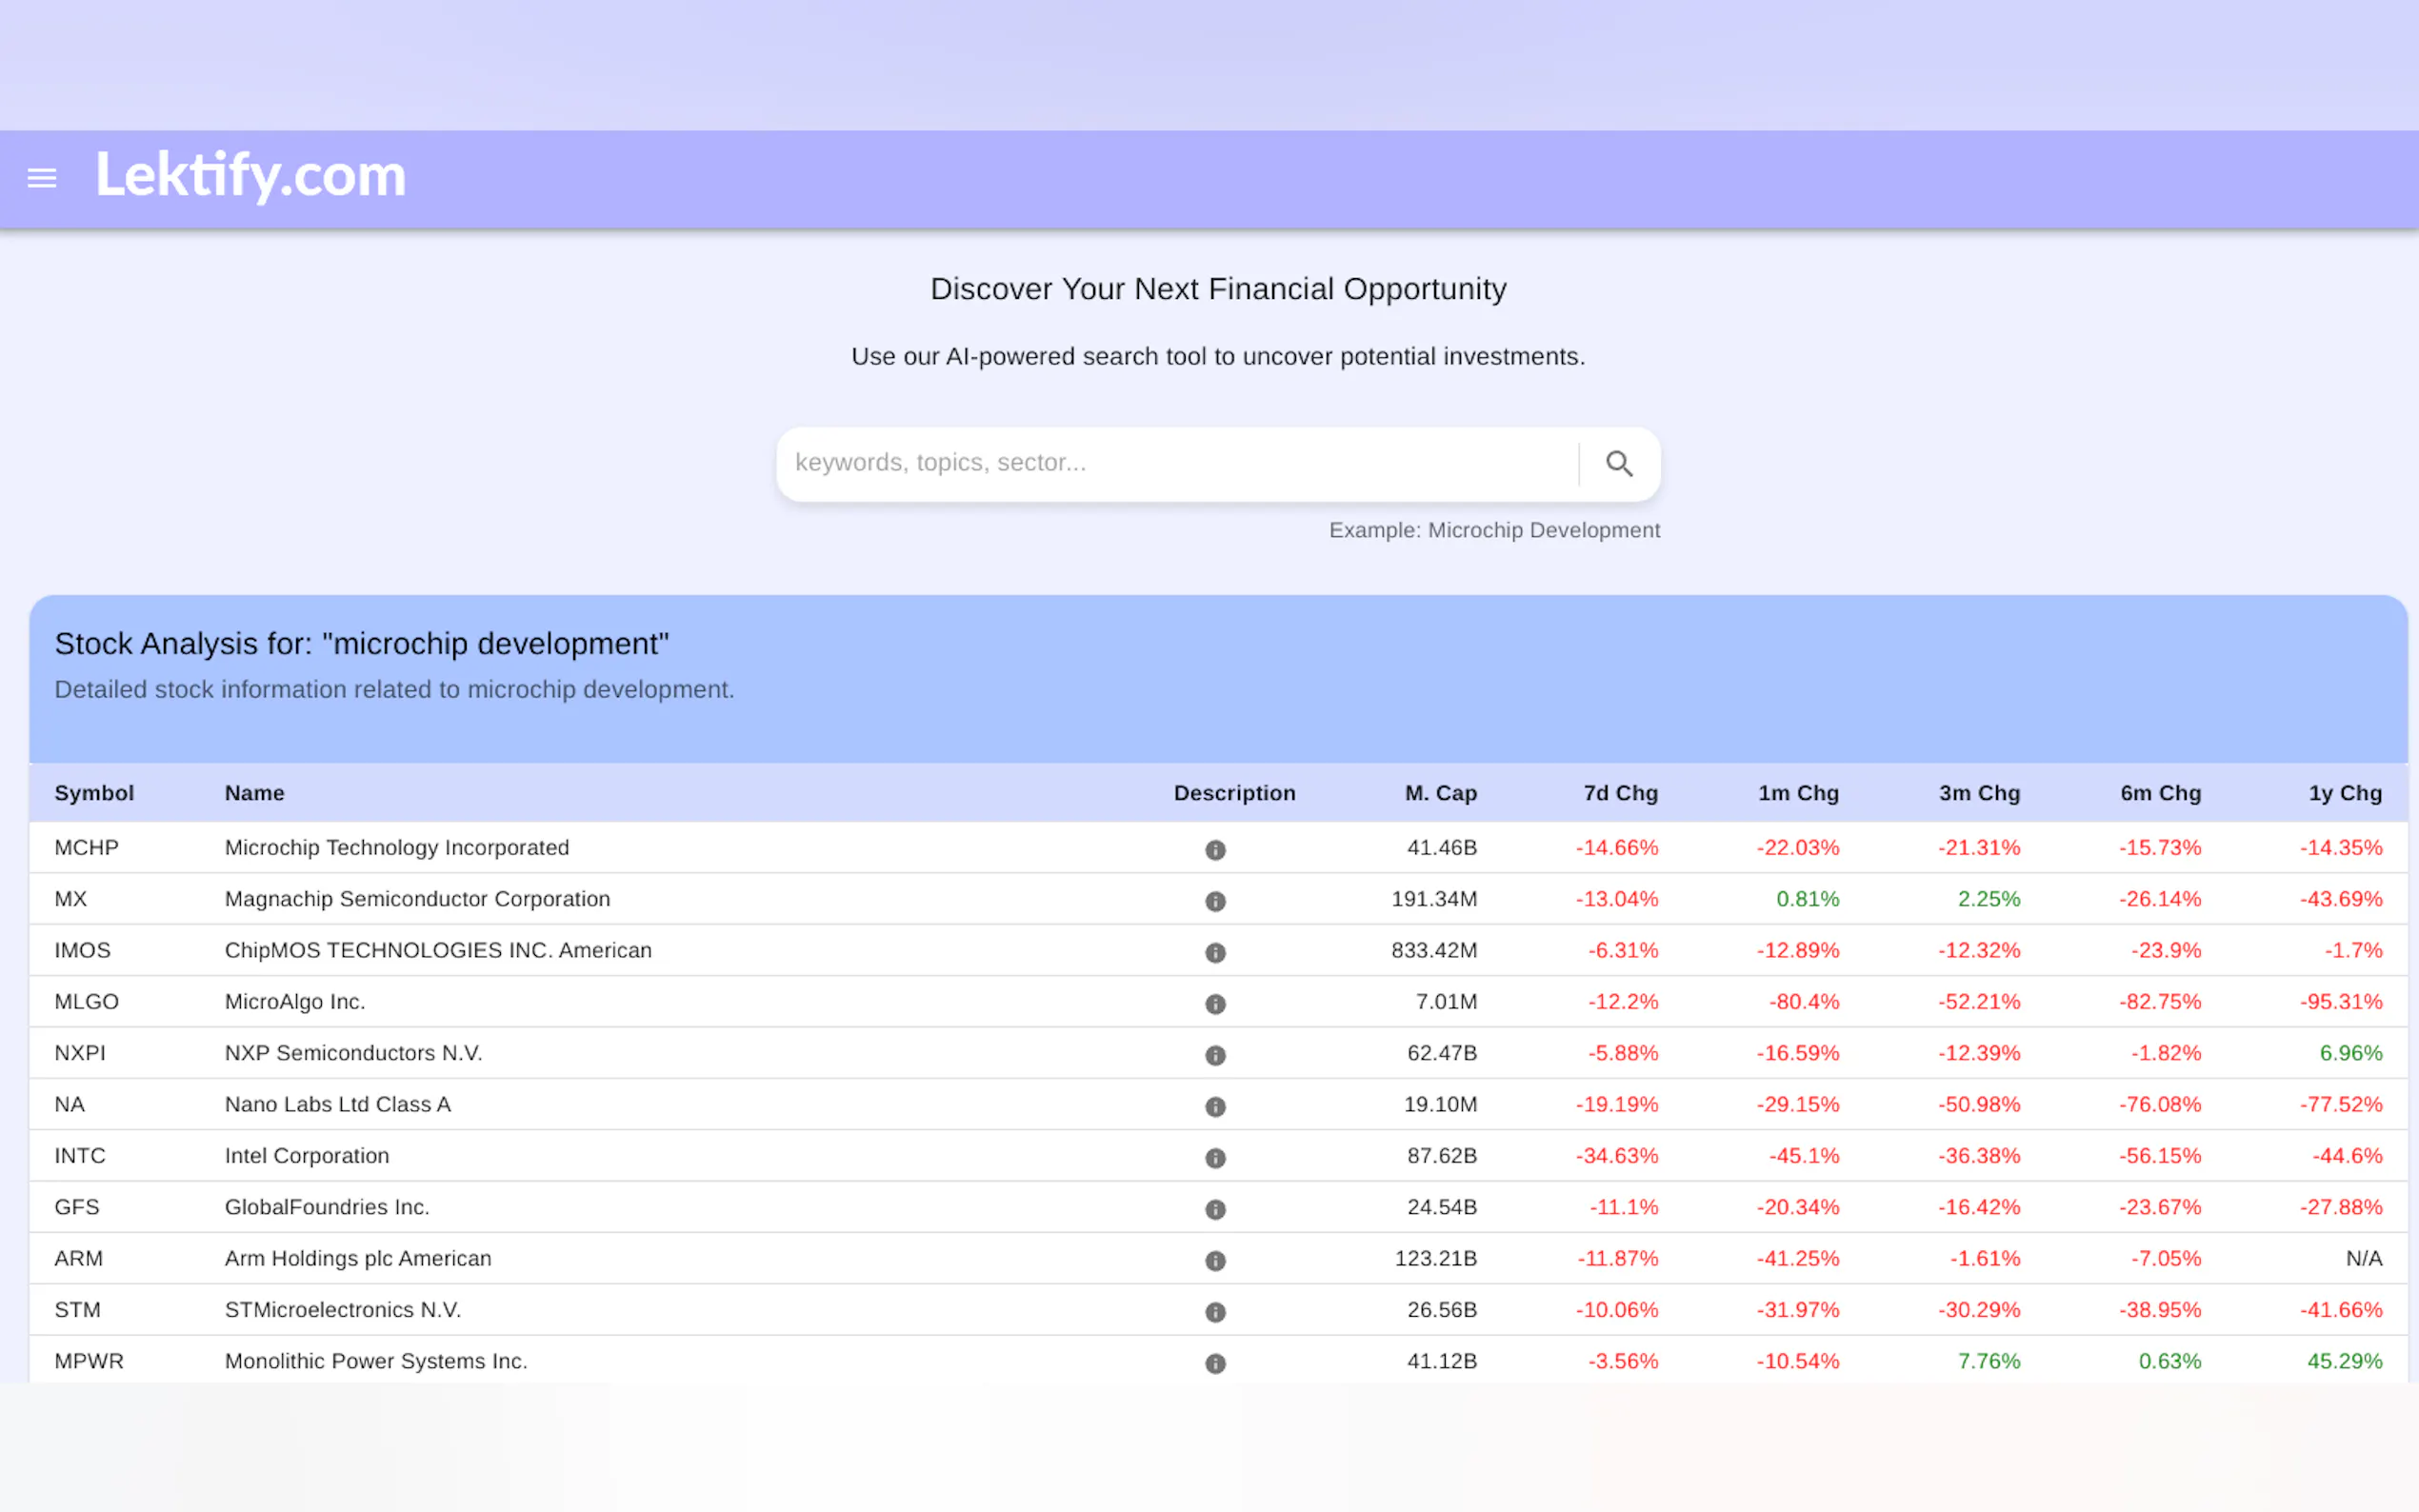Sort table by 7d Chg header
Viewport: 2419px width, 1512px height.
(1620, 793)
